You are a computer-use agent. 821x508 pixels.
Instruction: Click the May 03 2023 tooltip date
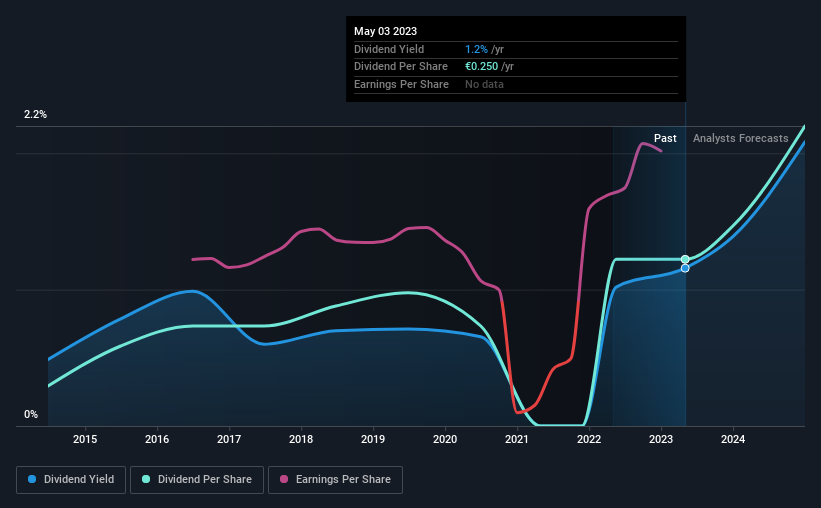point(385,31)
